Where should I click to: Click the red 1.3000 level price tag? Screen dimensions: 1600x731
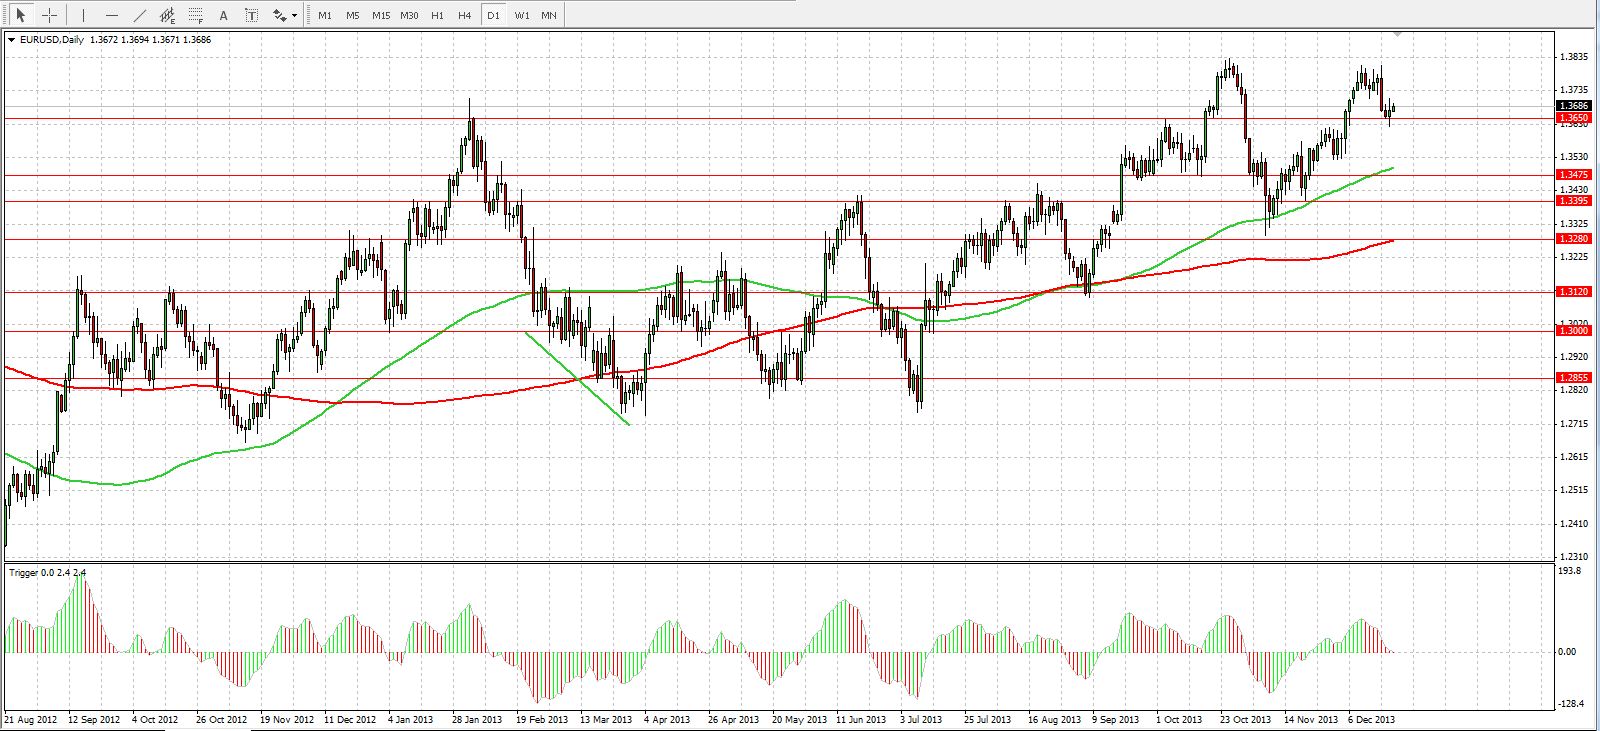(1574, 331)
